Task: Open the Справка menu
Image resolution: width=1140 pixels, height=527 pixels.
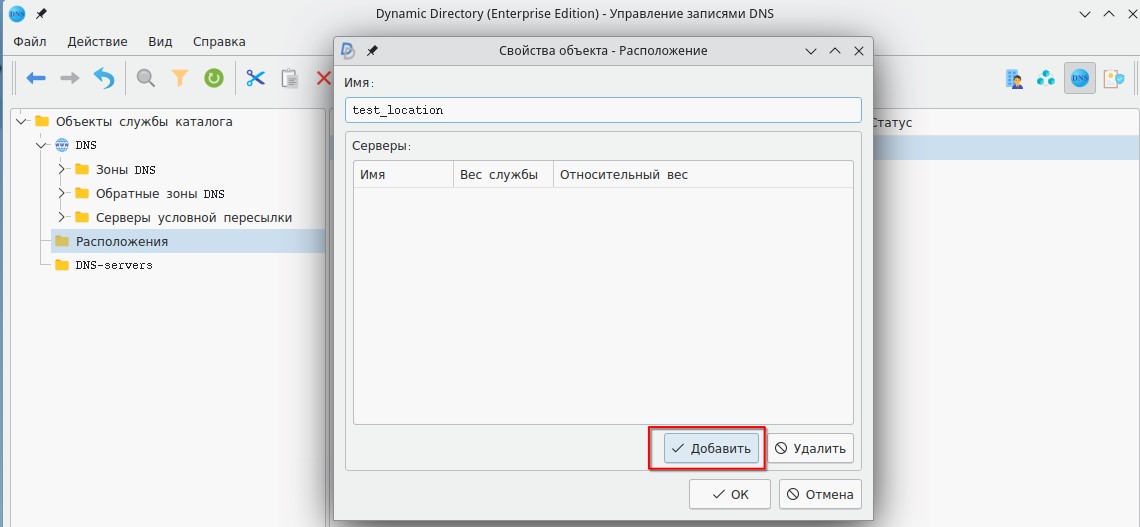Action: click(x=218, y=42)
